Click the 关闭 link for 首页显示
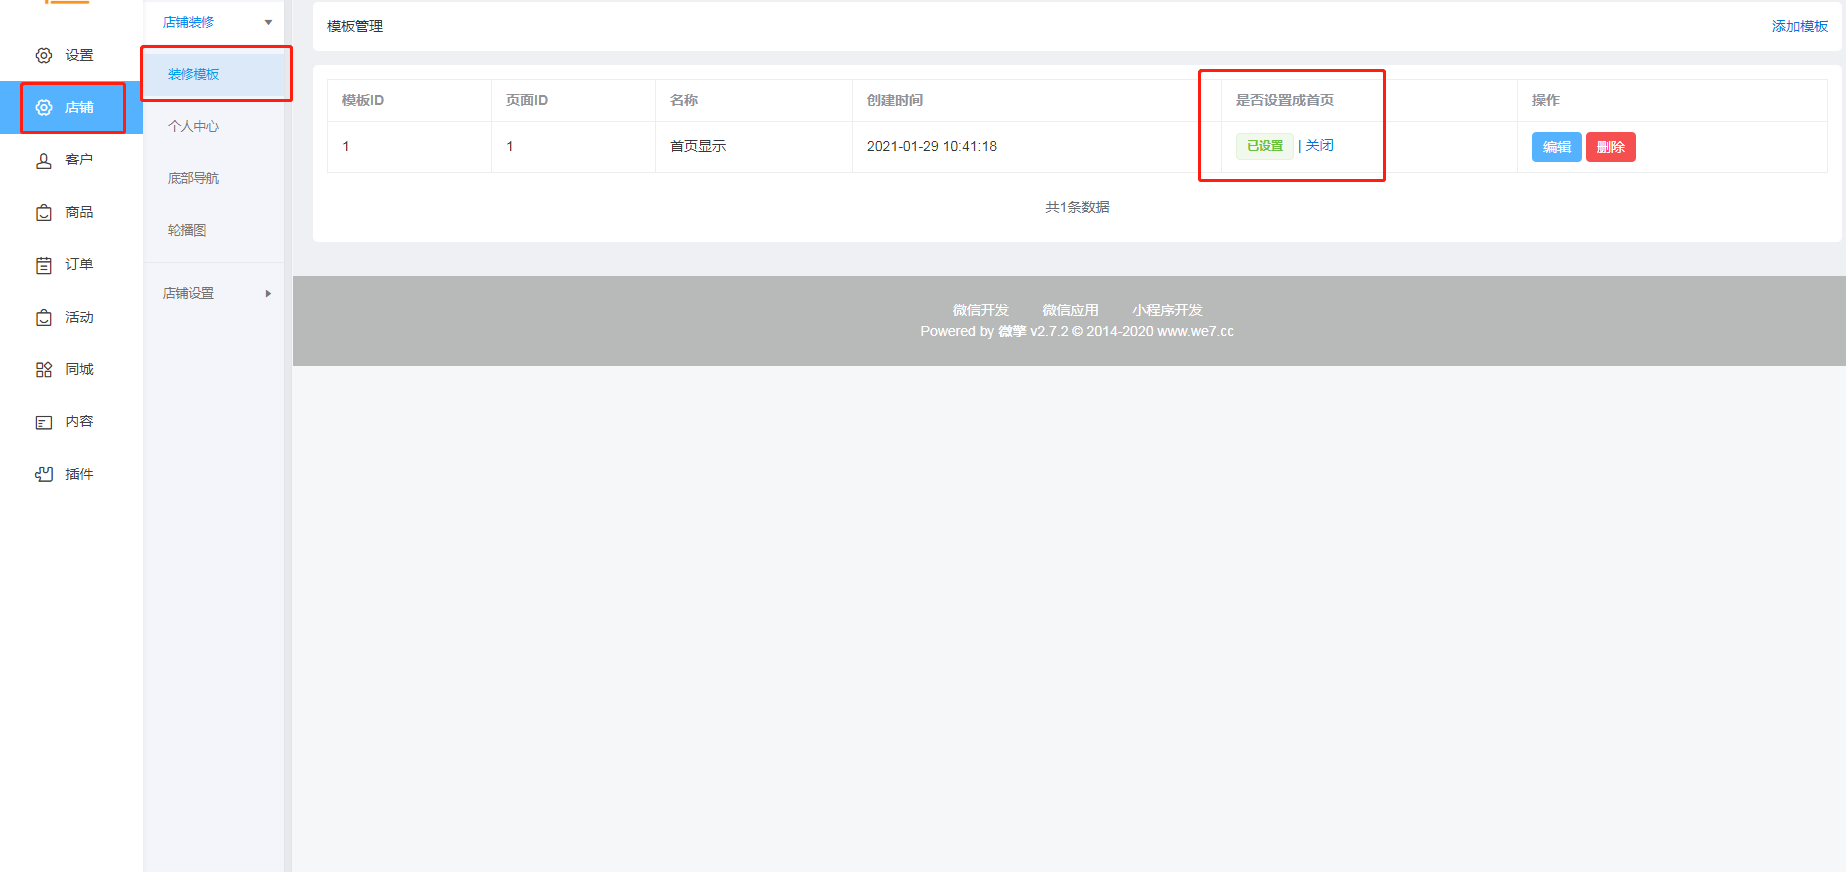 tap(1320, 146)
